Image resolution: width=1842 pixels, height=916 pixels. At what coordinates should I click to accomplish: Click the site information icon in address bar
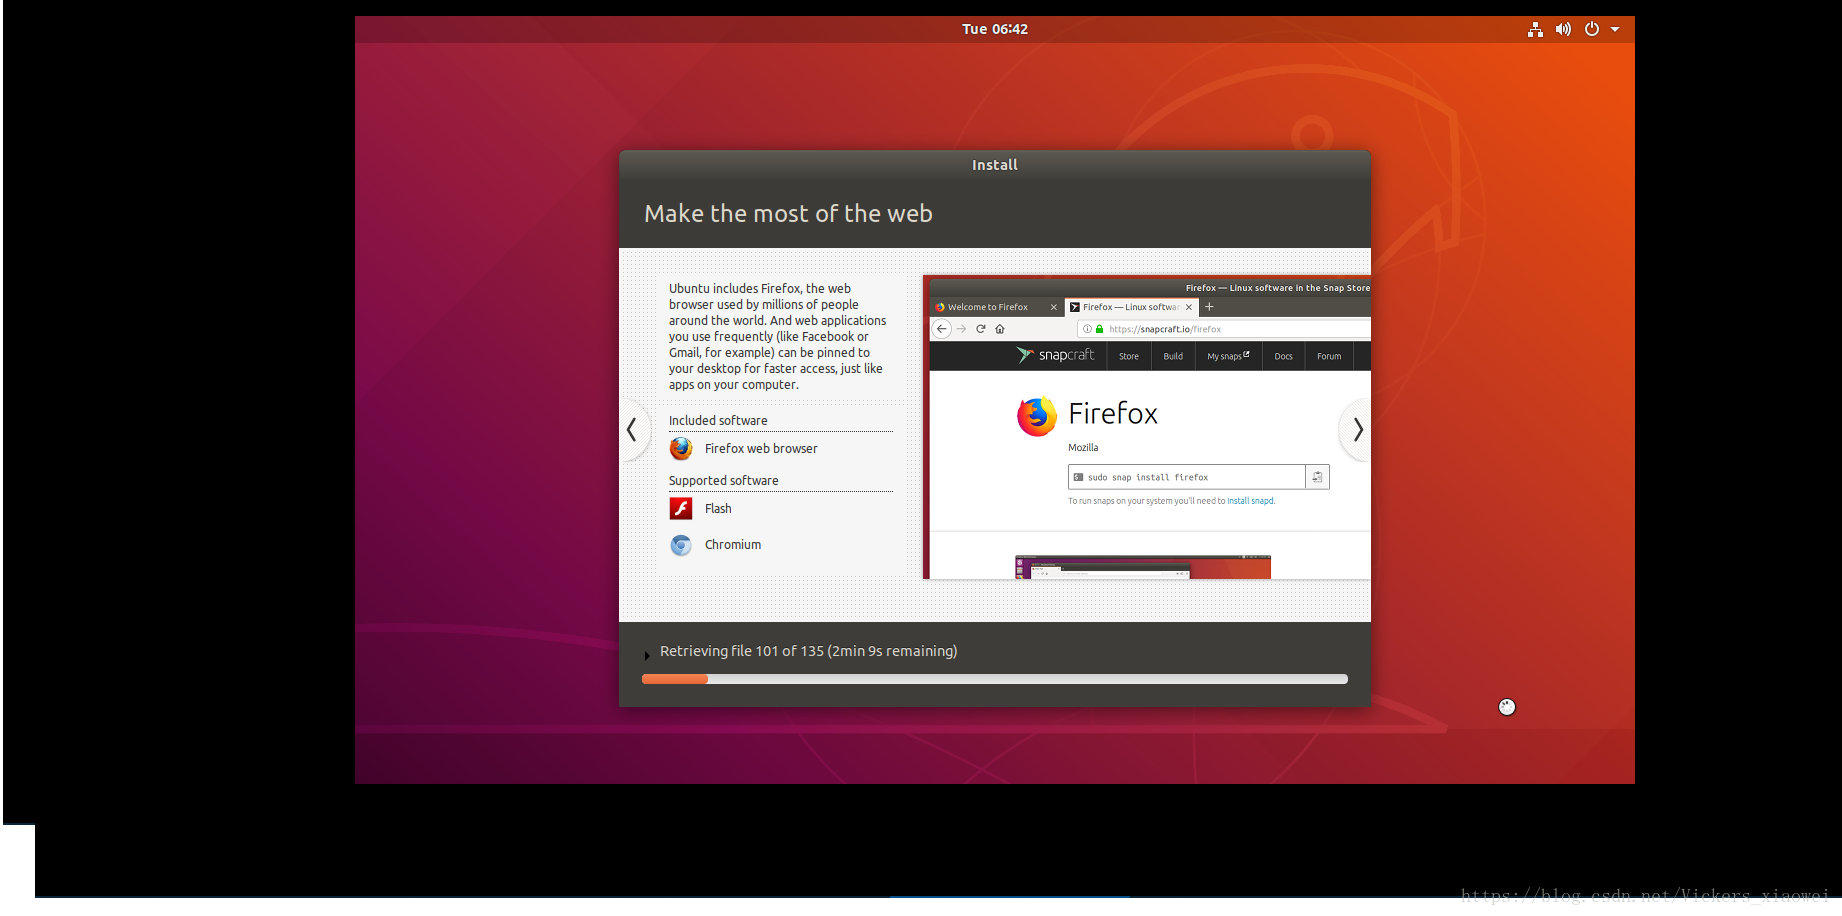point(1087,329)
